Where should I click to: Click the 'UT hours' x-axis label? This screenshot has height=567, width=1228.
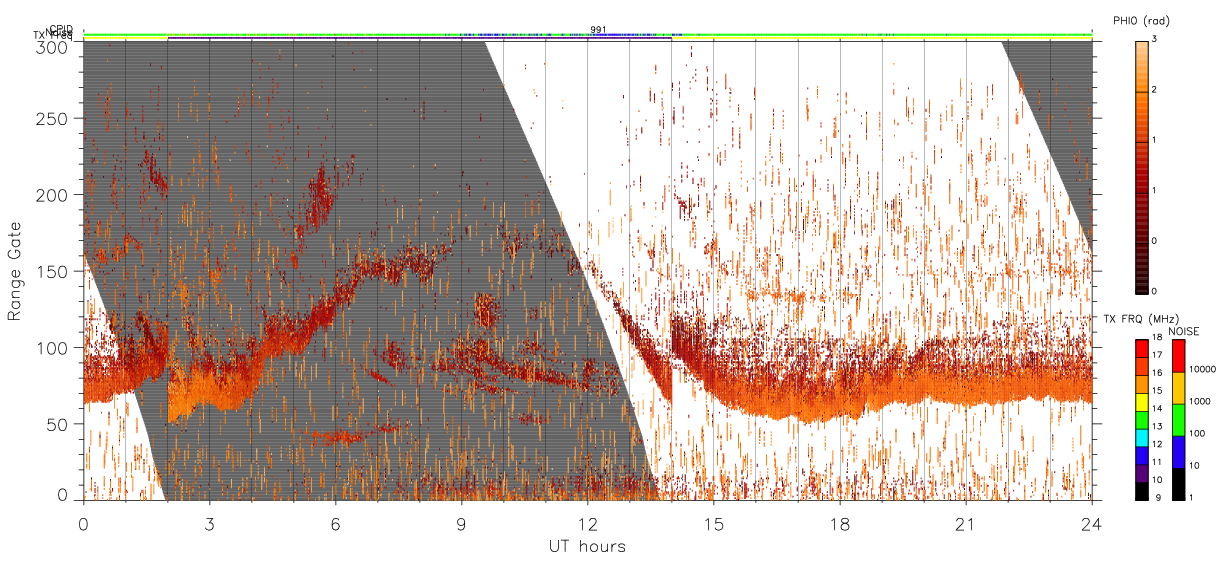coord(587,546)
